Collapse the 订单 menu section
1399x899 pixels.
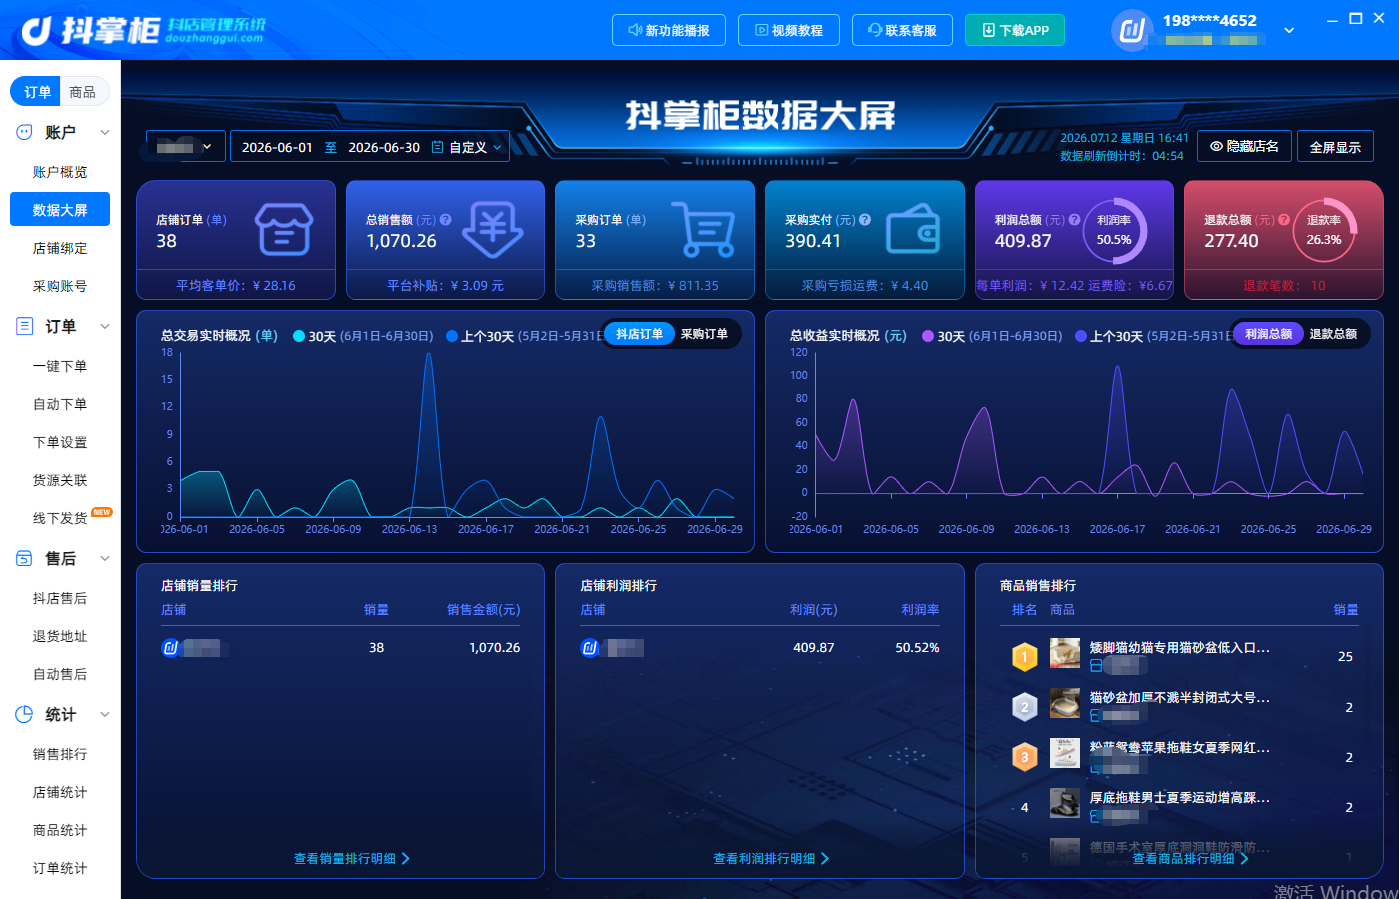point(105,326)
